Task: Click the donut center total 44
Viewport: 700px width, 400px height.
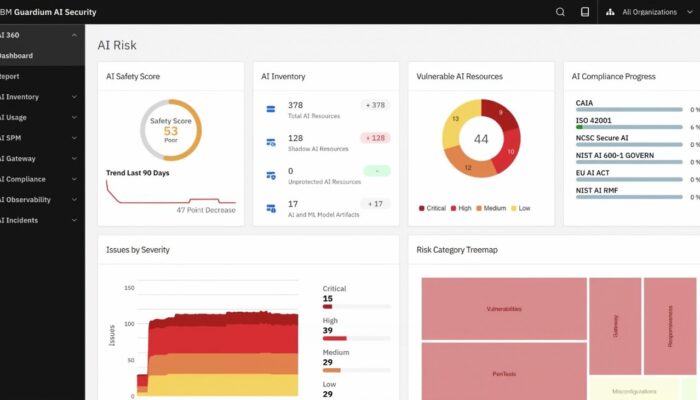Action: tap(481, 139)
